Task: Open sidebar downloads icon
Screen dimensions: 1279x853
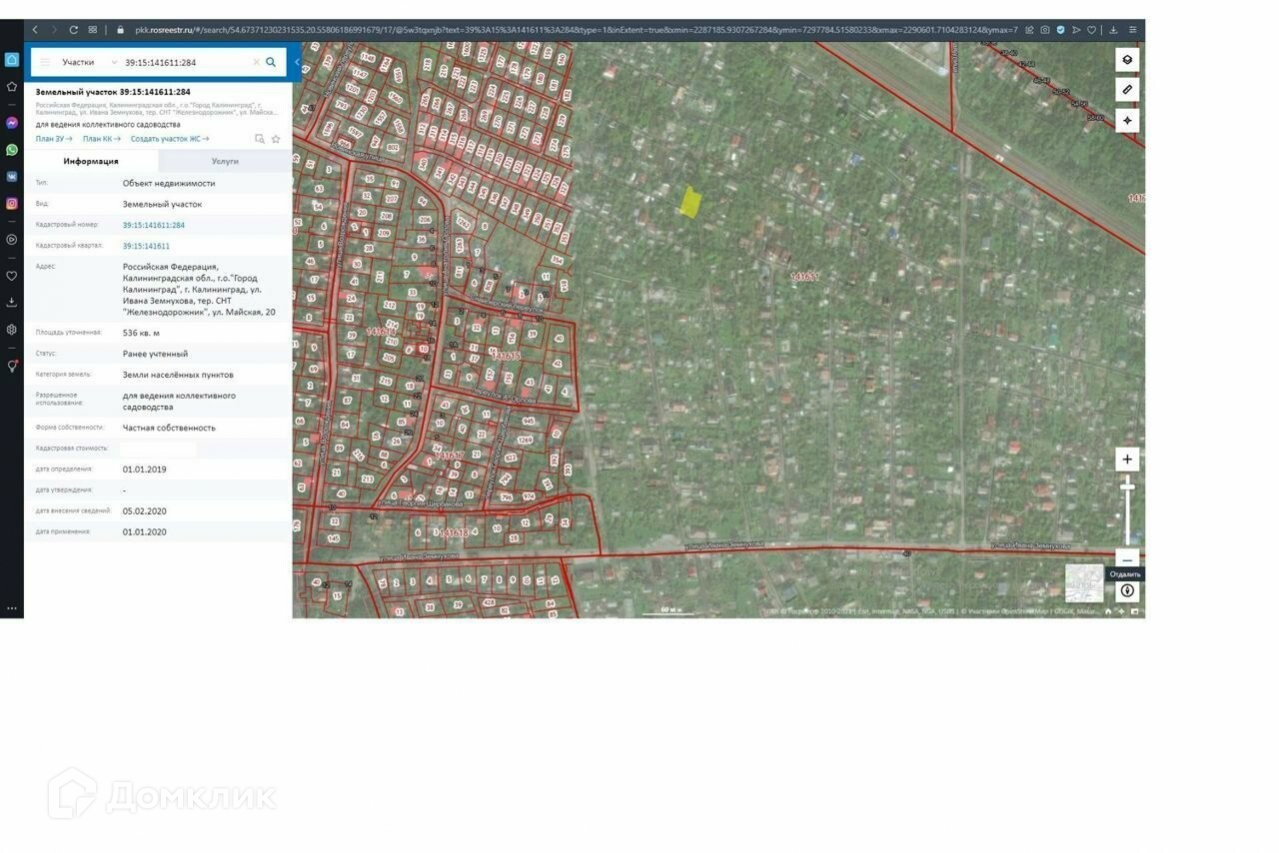Action: [12, 302]
